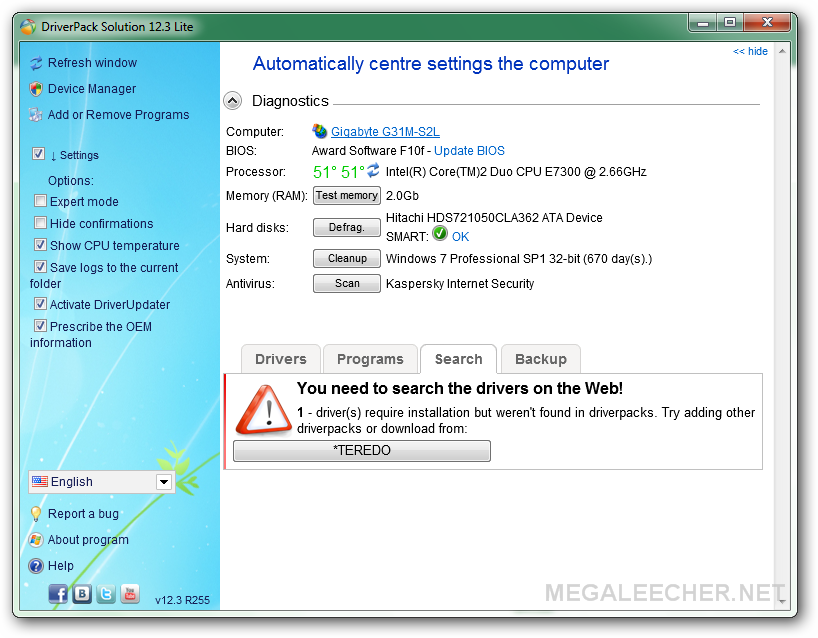Click the Update BIOS link
This screenshot has height=638, width=818.
[x=470, y=151]
